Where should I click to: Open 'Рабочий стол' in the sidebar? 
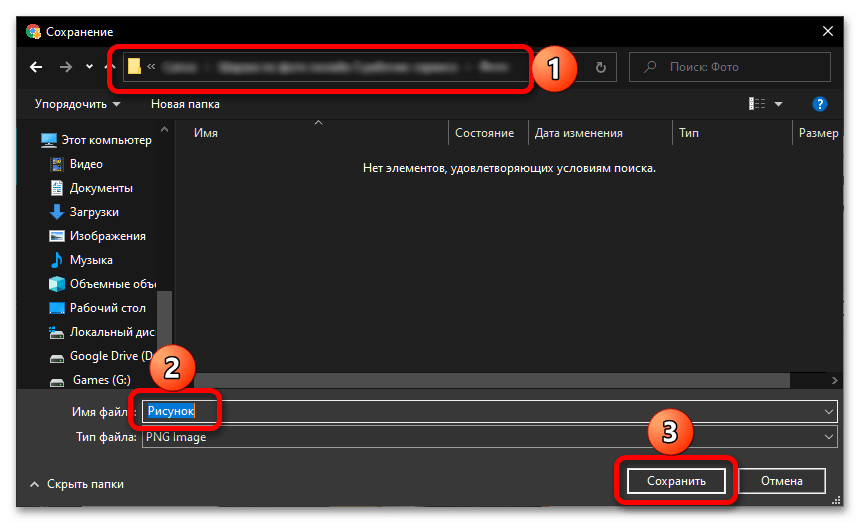point(98,308)
